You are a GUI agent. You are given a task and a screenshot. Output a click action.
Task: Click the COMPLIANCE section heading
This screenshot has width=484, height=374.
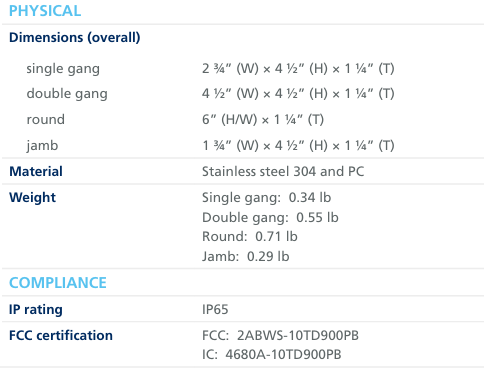[x=58, y=283]
